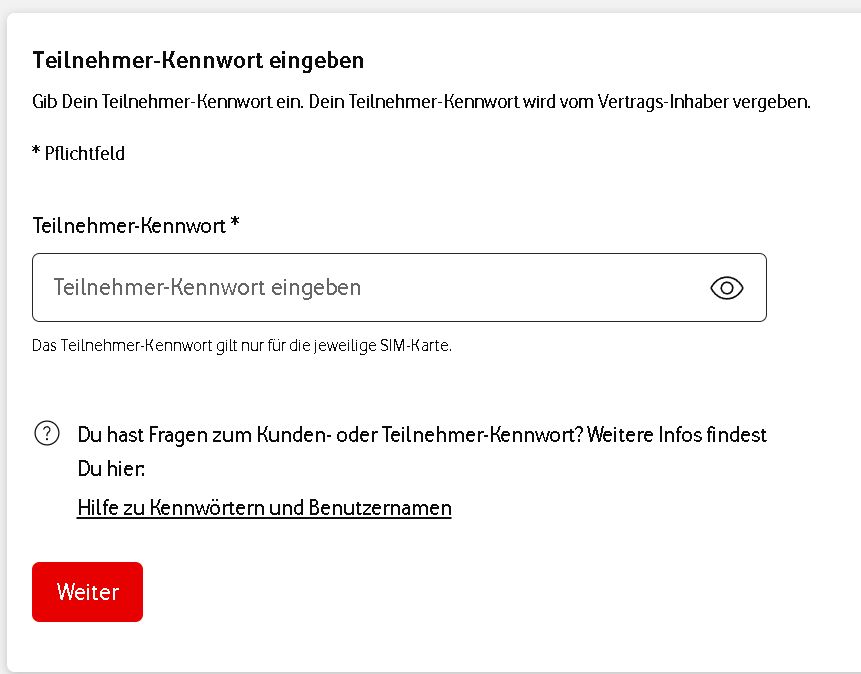Viewport: 861px width, 674px height.
Task: Open Hilfe zu Kennwörtern und Benutzernamen link
Action: (264, 508)
